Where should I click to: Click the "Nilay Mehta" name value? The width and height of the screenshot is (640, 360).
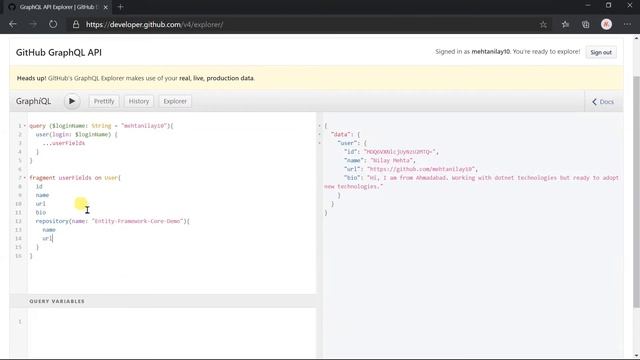click(x=391, y=160)
